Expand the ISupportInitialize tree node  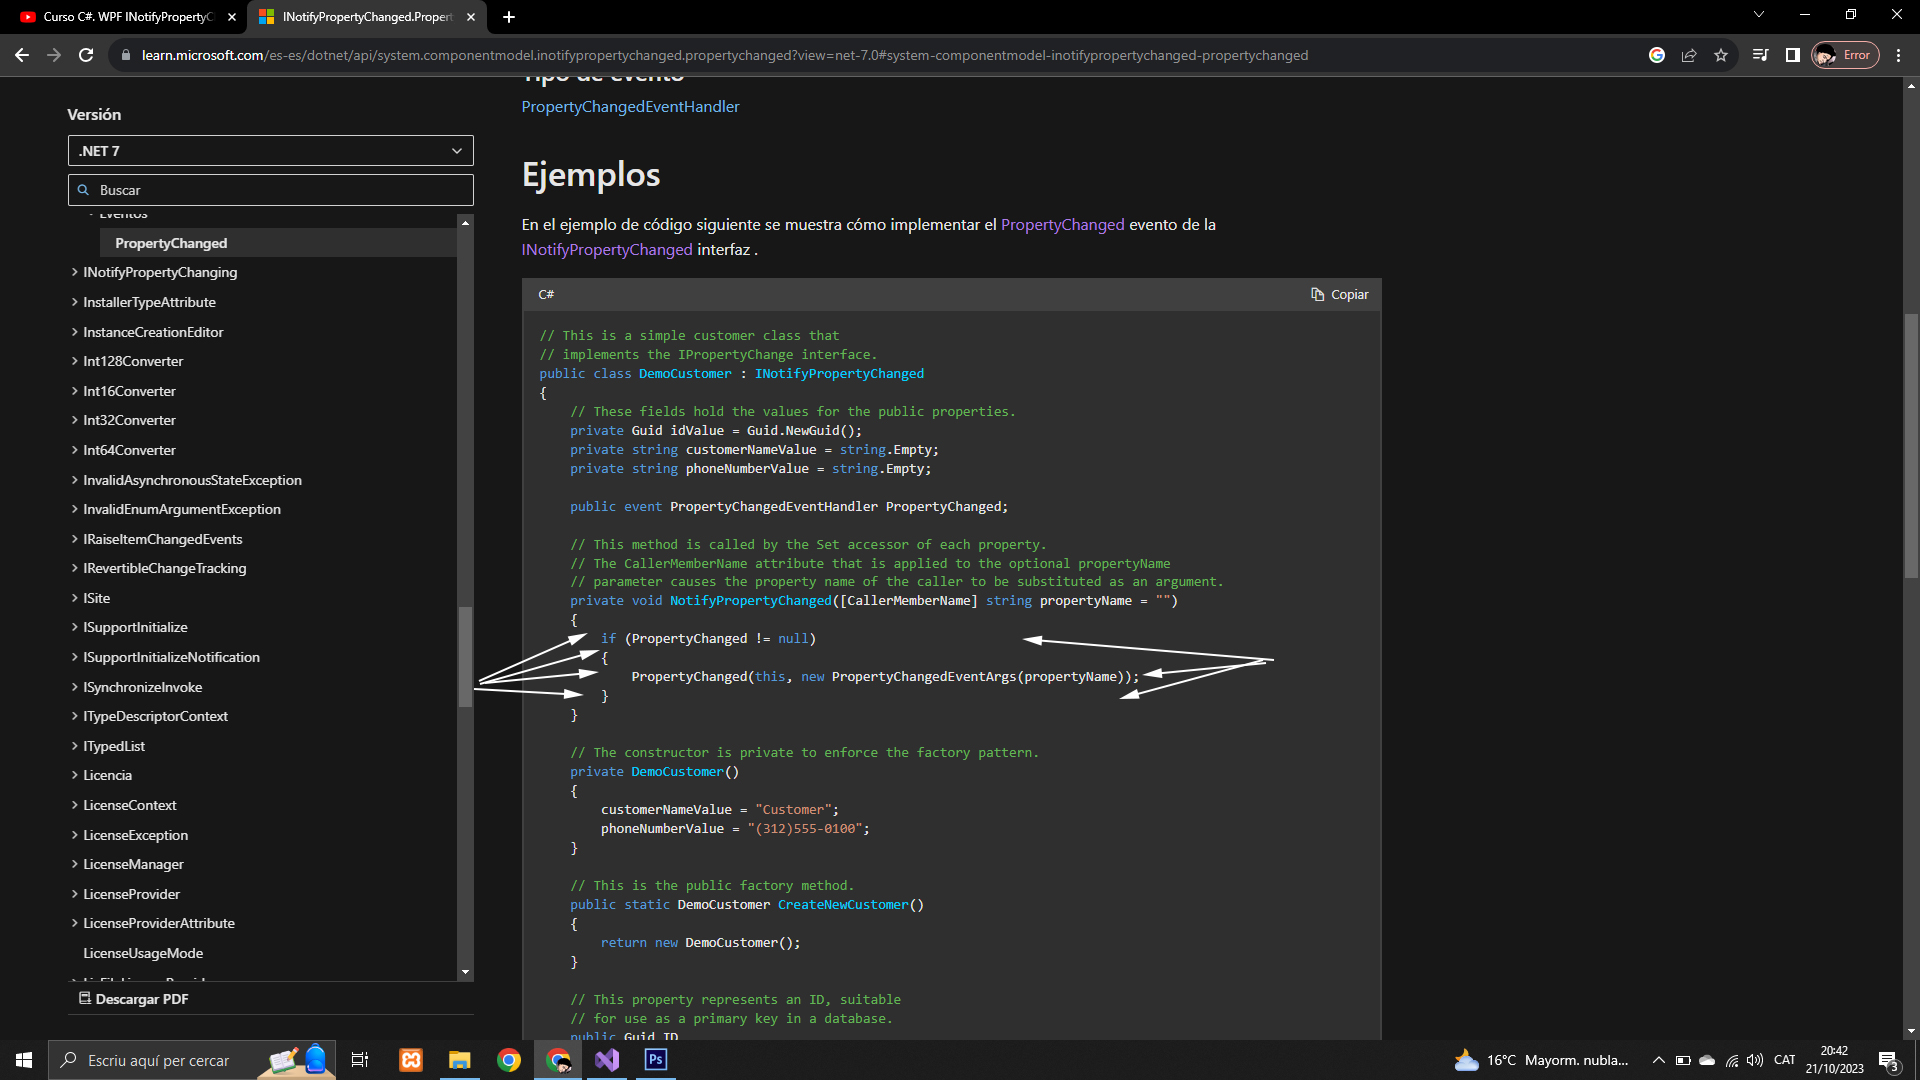coord(75,627)
